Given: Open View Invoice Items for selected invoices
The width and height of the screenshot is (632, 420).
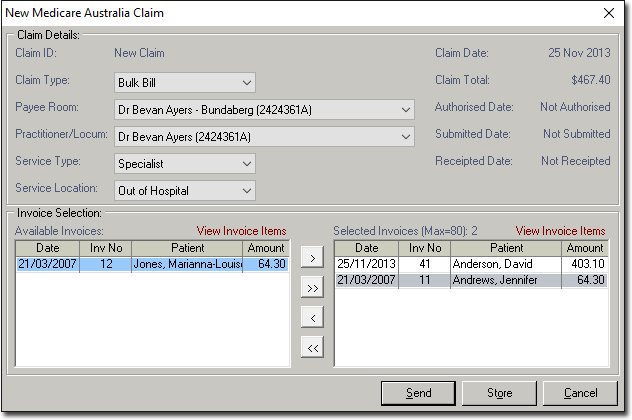Looking at the screenshot, I should (x=560, y=231).
